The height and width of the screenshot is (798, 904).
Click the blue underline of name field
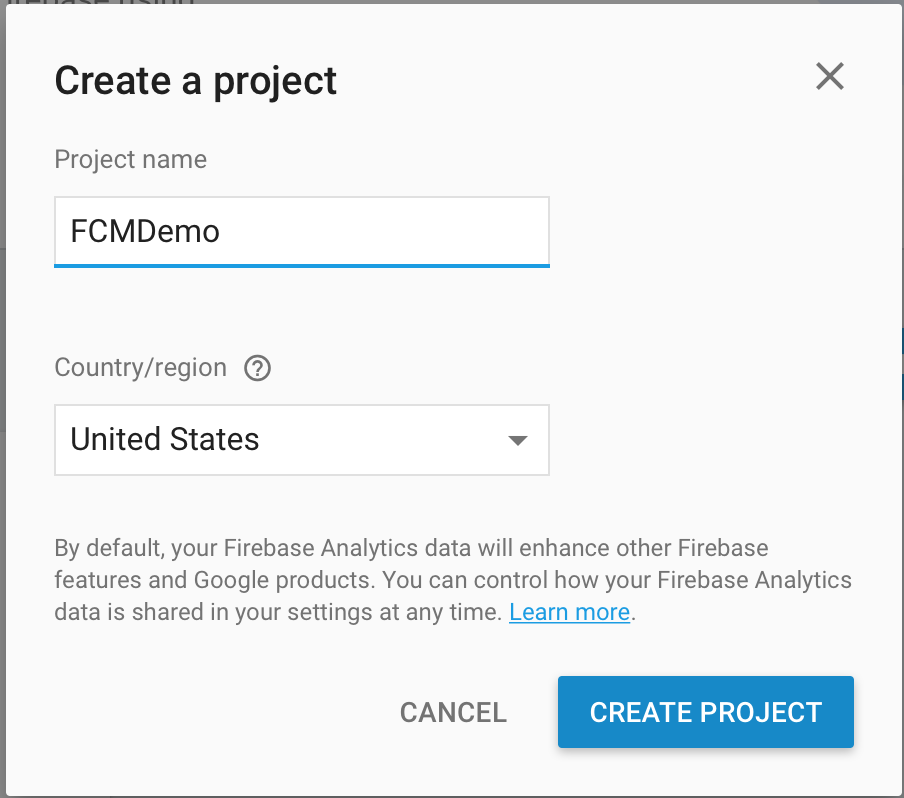pyautogui.click(x=302, y=266)
